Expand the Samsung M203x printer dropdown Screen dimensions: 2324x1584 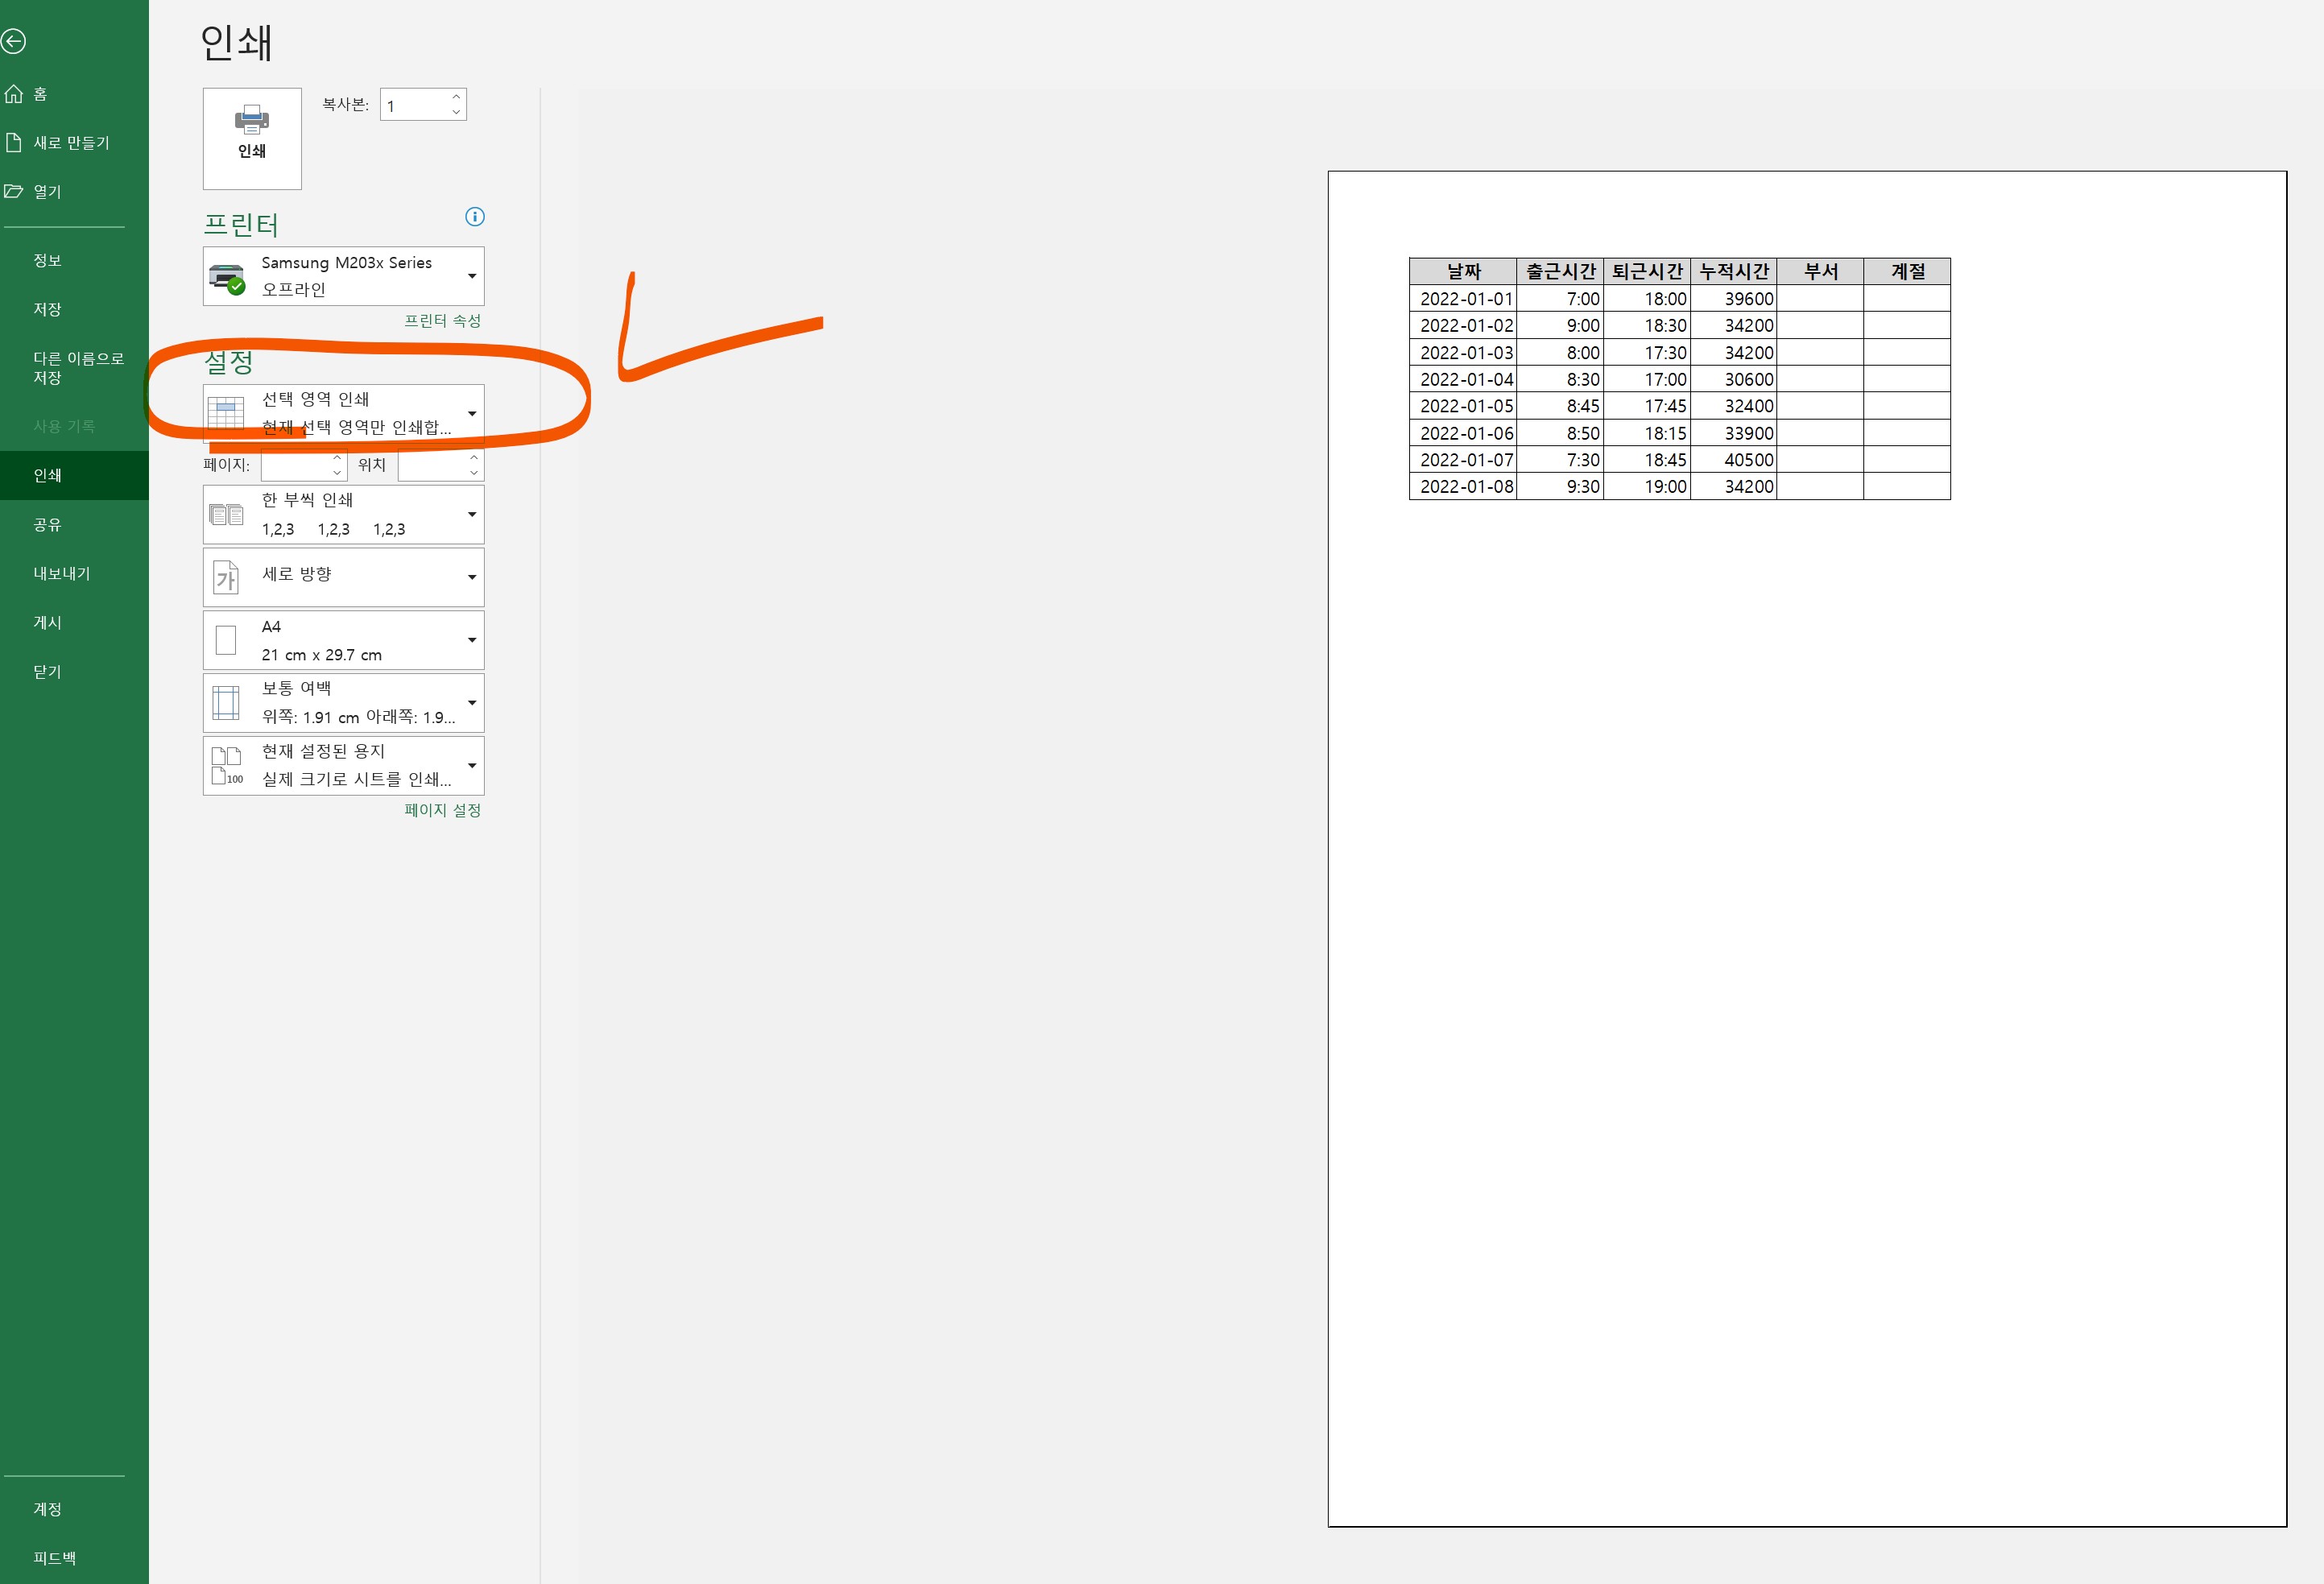pos(472,276)
